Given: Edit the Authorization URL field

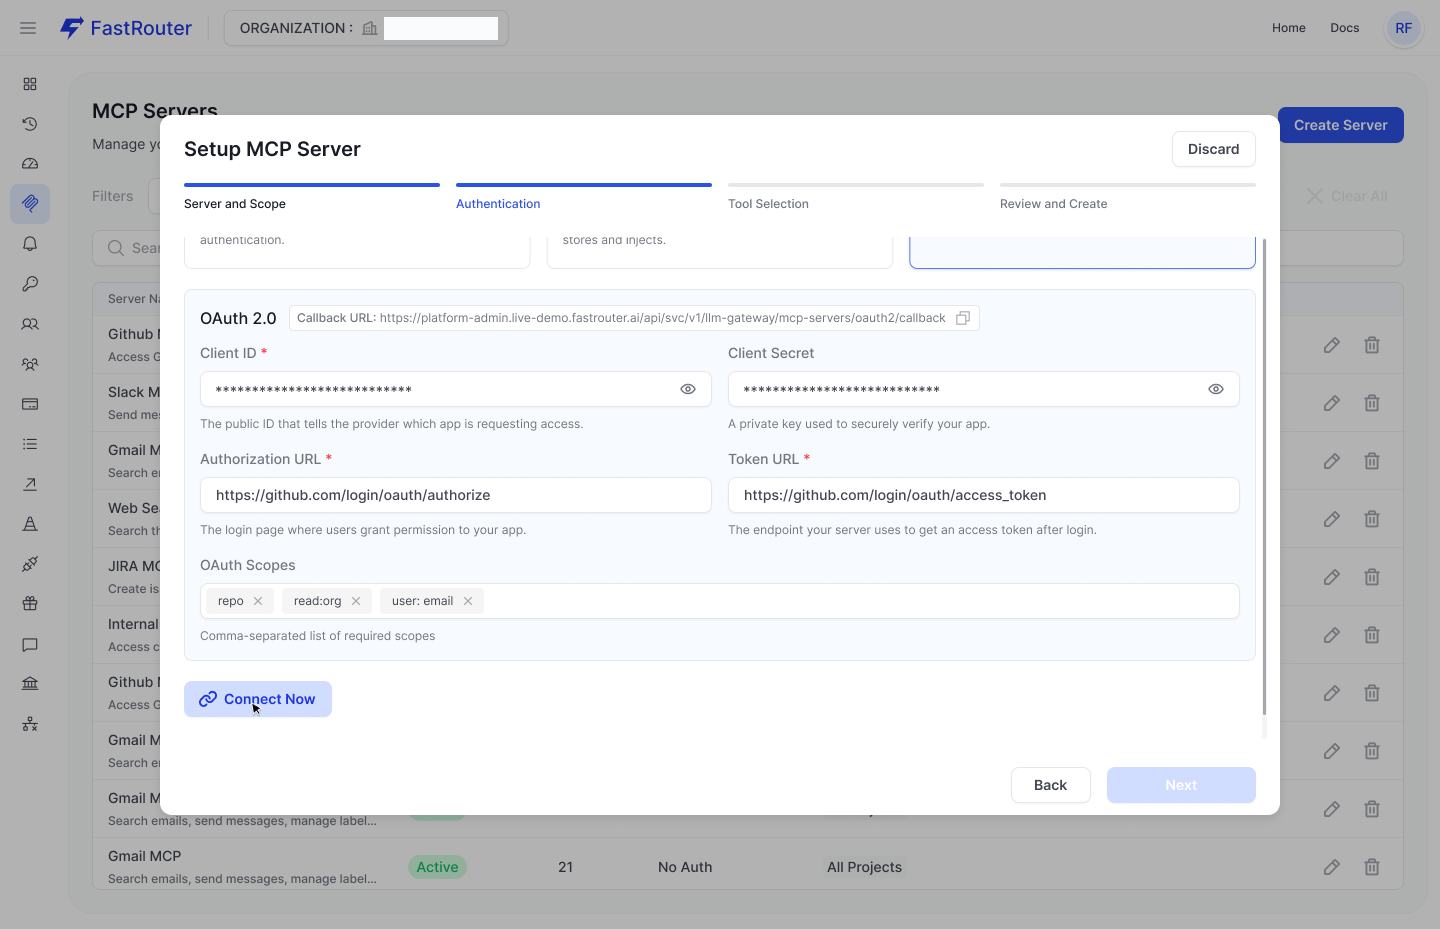Looking at the screenshot, I should [x=455, y=495].
